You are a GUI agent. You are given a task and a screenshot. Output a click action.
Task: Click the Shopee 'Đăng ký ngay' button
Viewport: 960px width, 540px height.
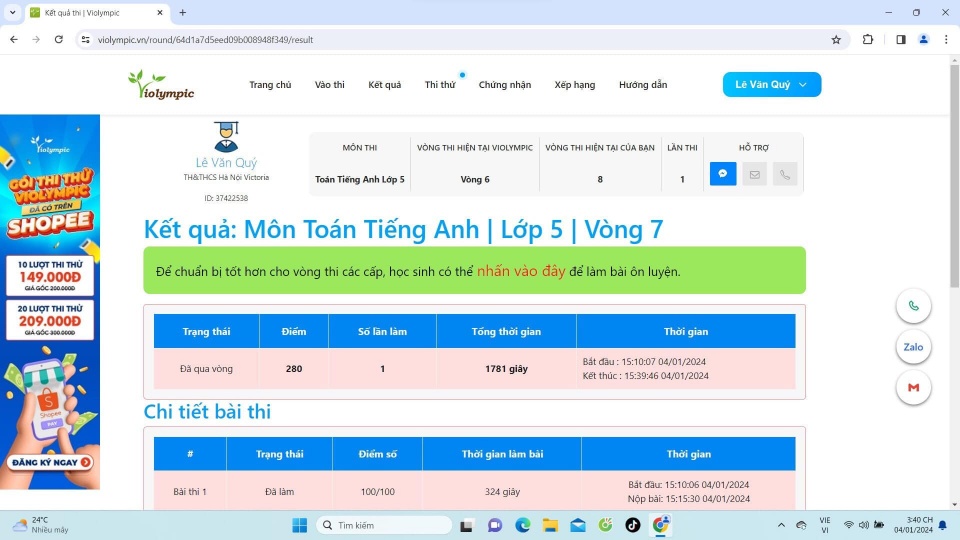(x=50, y=462)
